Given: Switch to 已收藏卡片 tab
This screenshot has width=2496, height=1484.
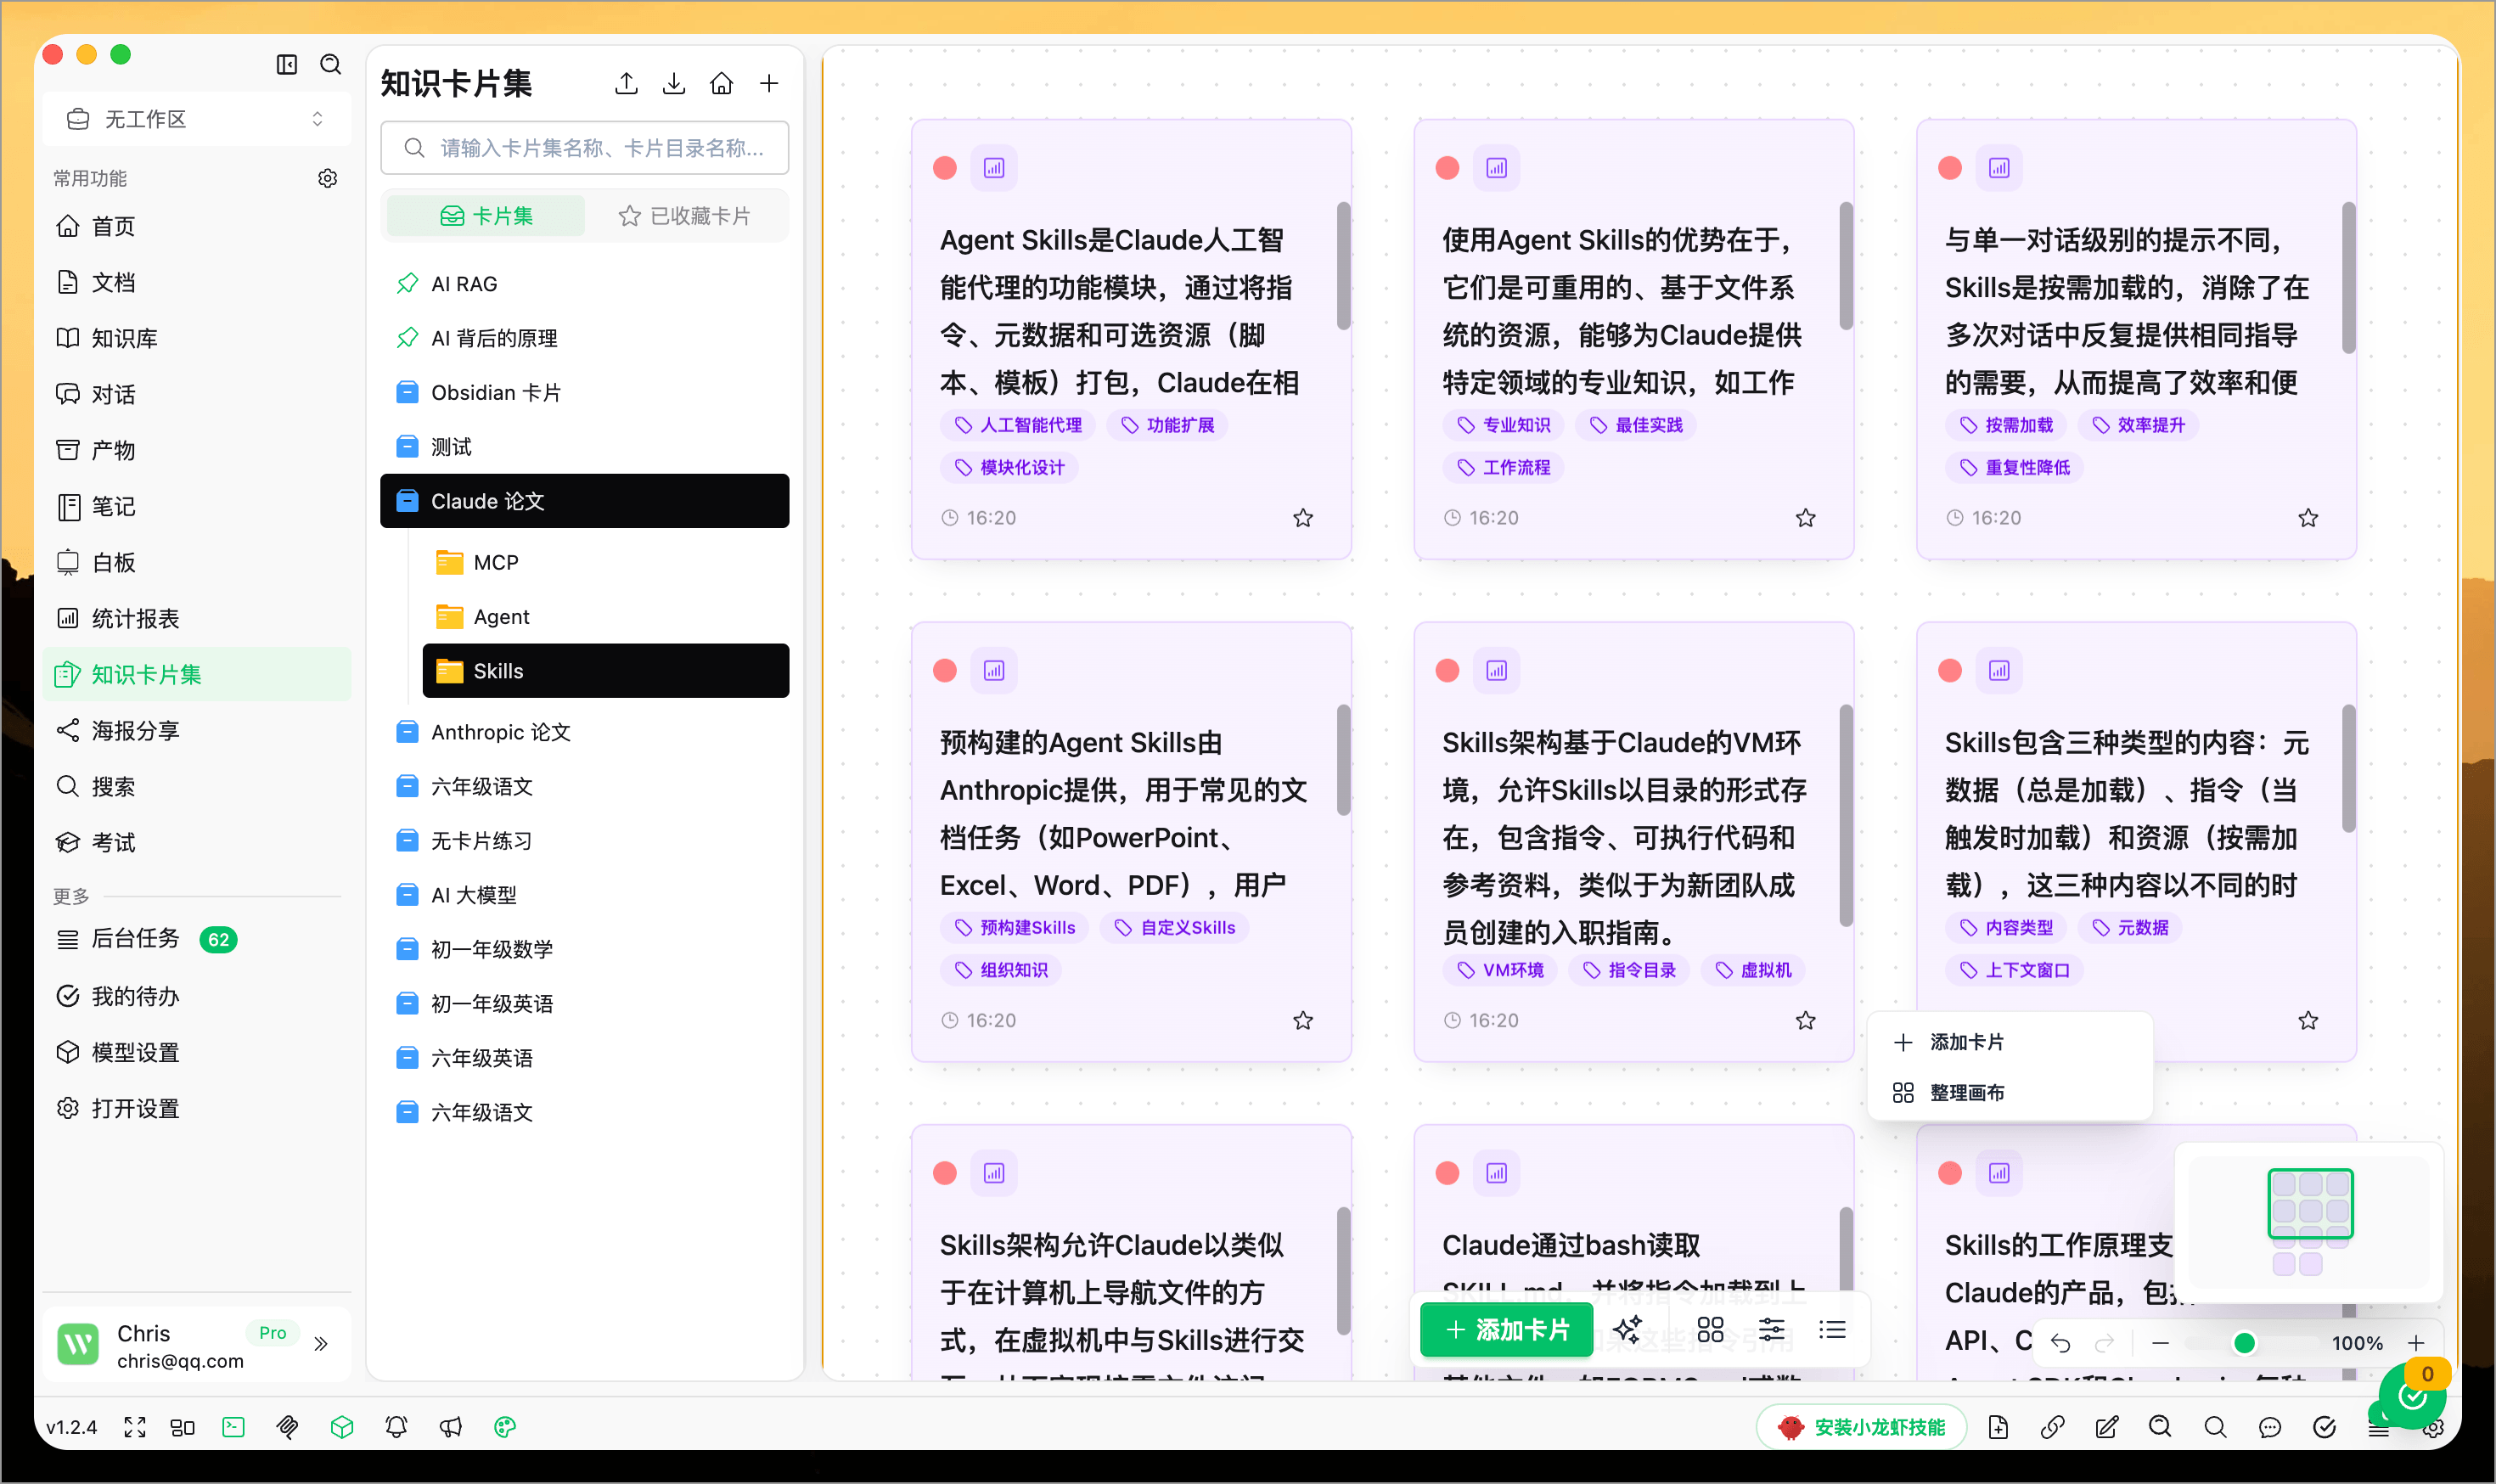Looking at the screenshot, I should tap(685, 215).
